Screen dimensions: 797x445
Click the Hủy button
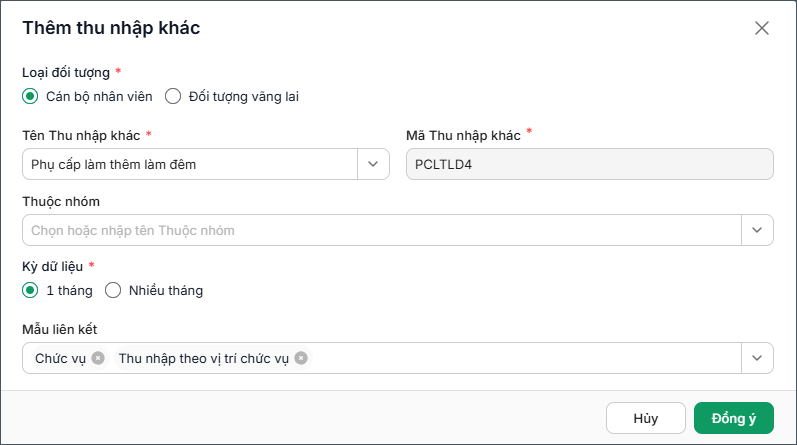[646, 418]
